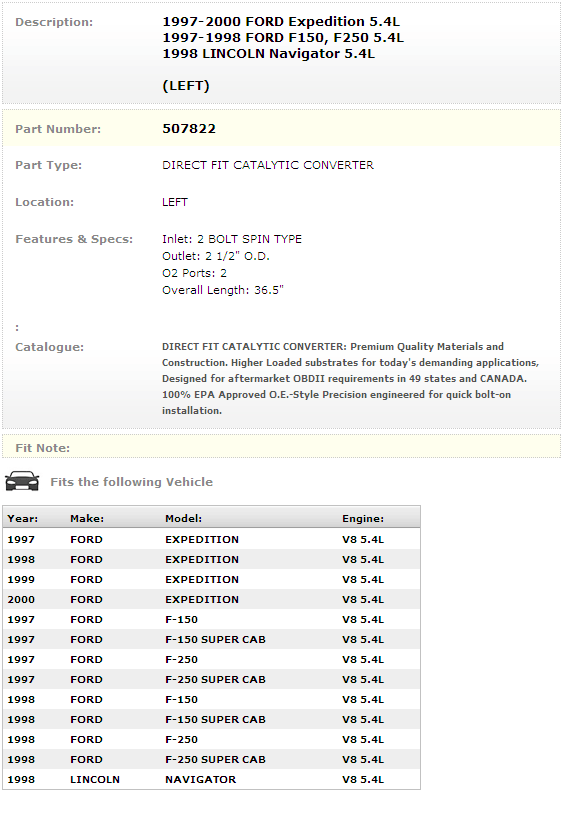Click the Year column header

[x=22, y=518]
